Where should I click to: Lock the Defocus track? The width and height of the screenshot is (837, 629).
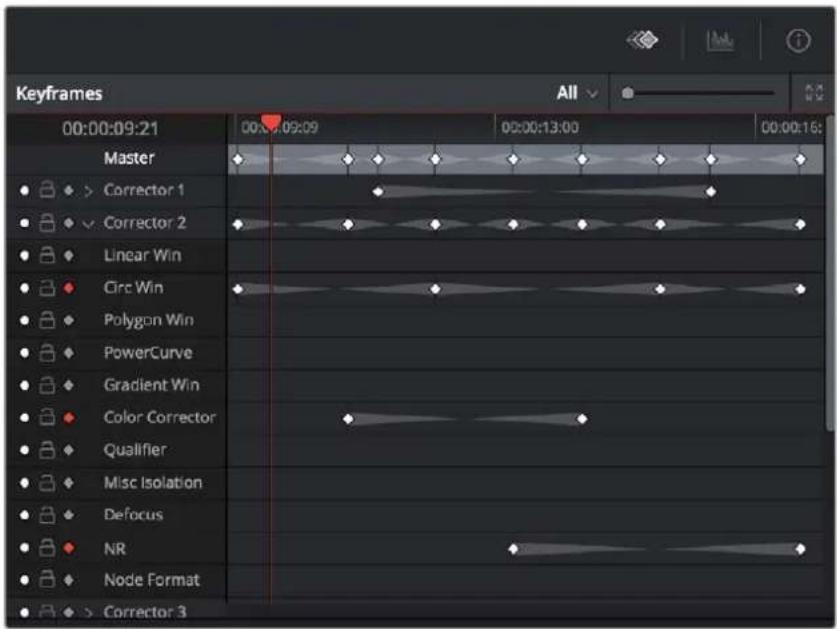47,515
